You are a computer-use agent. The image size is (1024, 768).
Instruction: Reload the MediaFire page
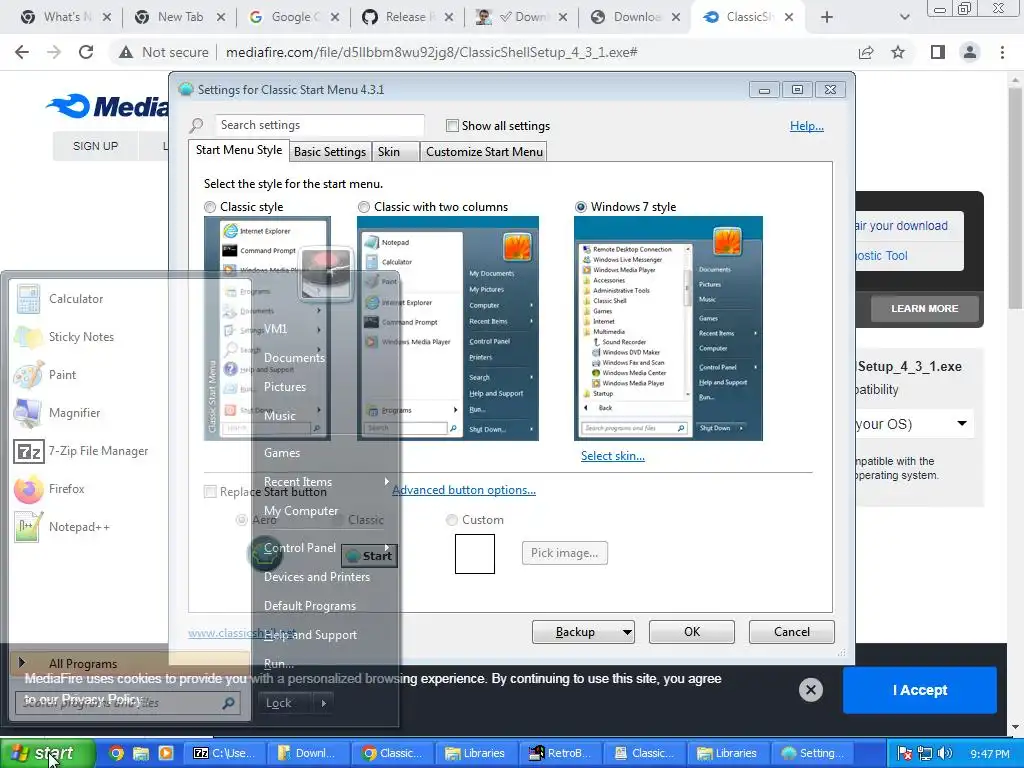pyautogui.click(x=86, y=52)
